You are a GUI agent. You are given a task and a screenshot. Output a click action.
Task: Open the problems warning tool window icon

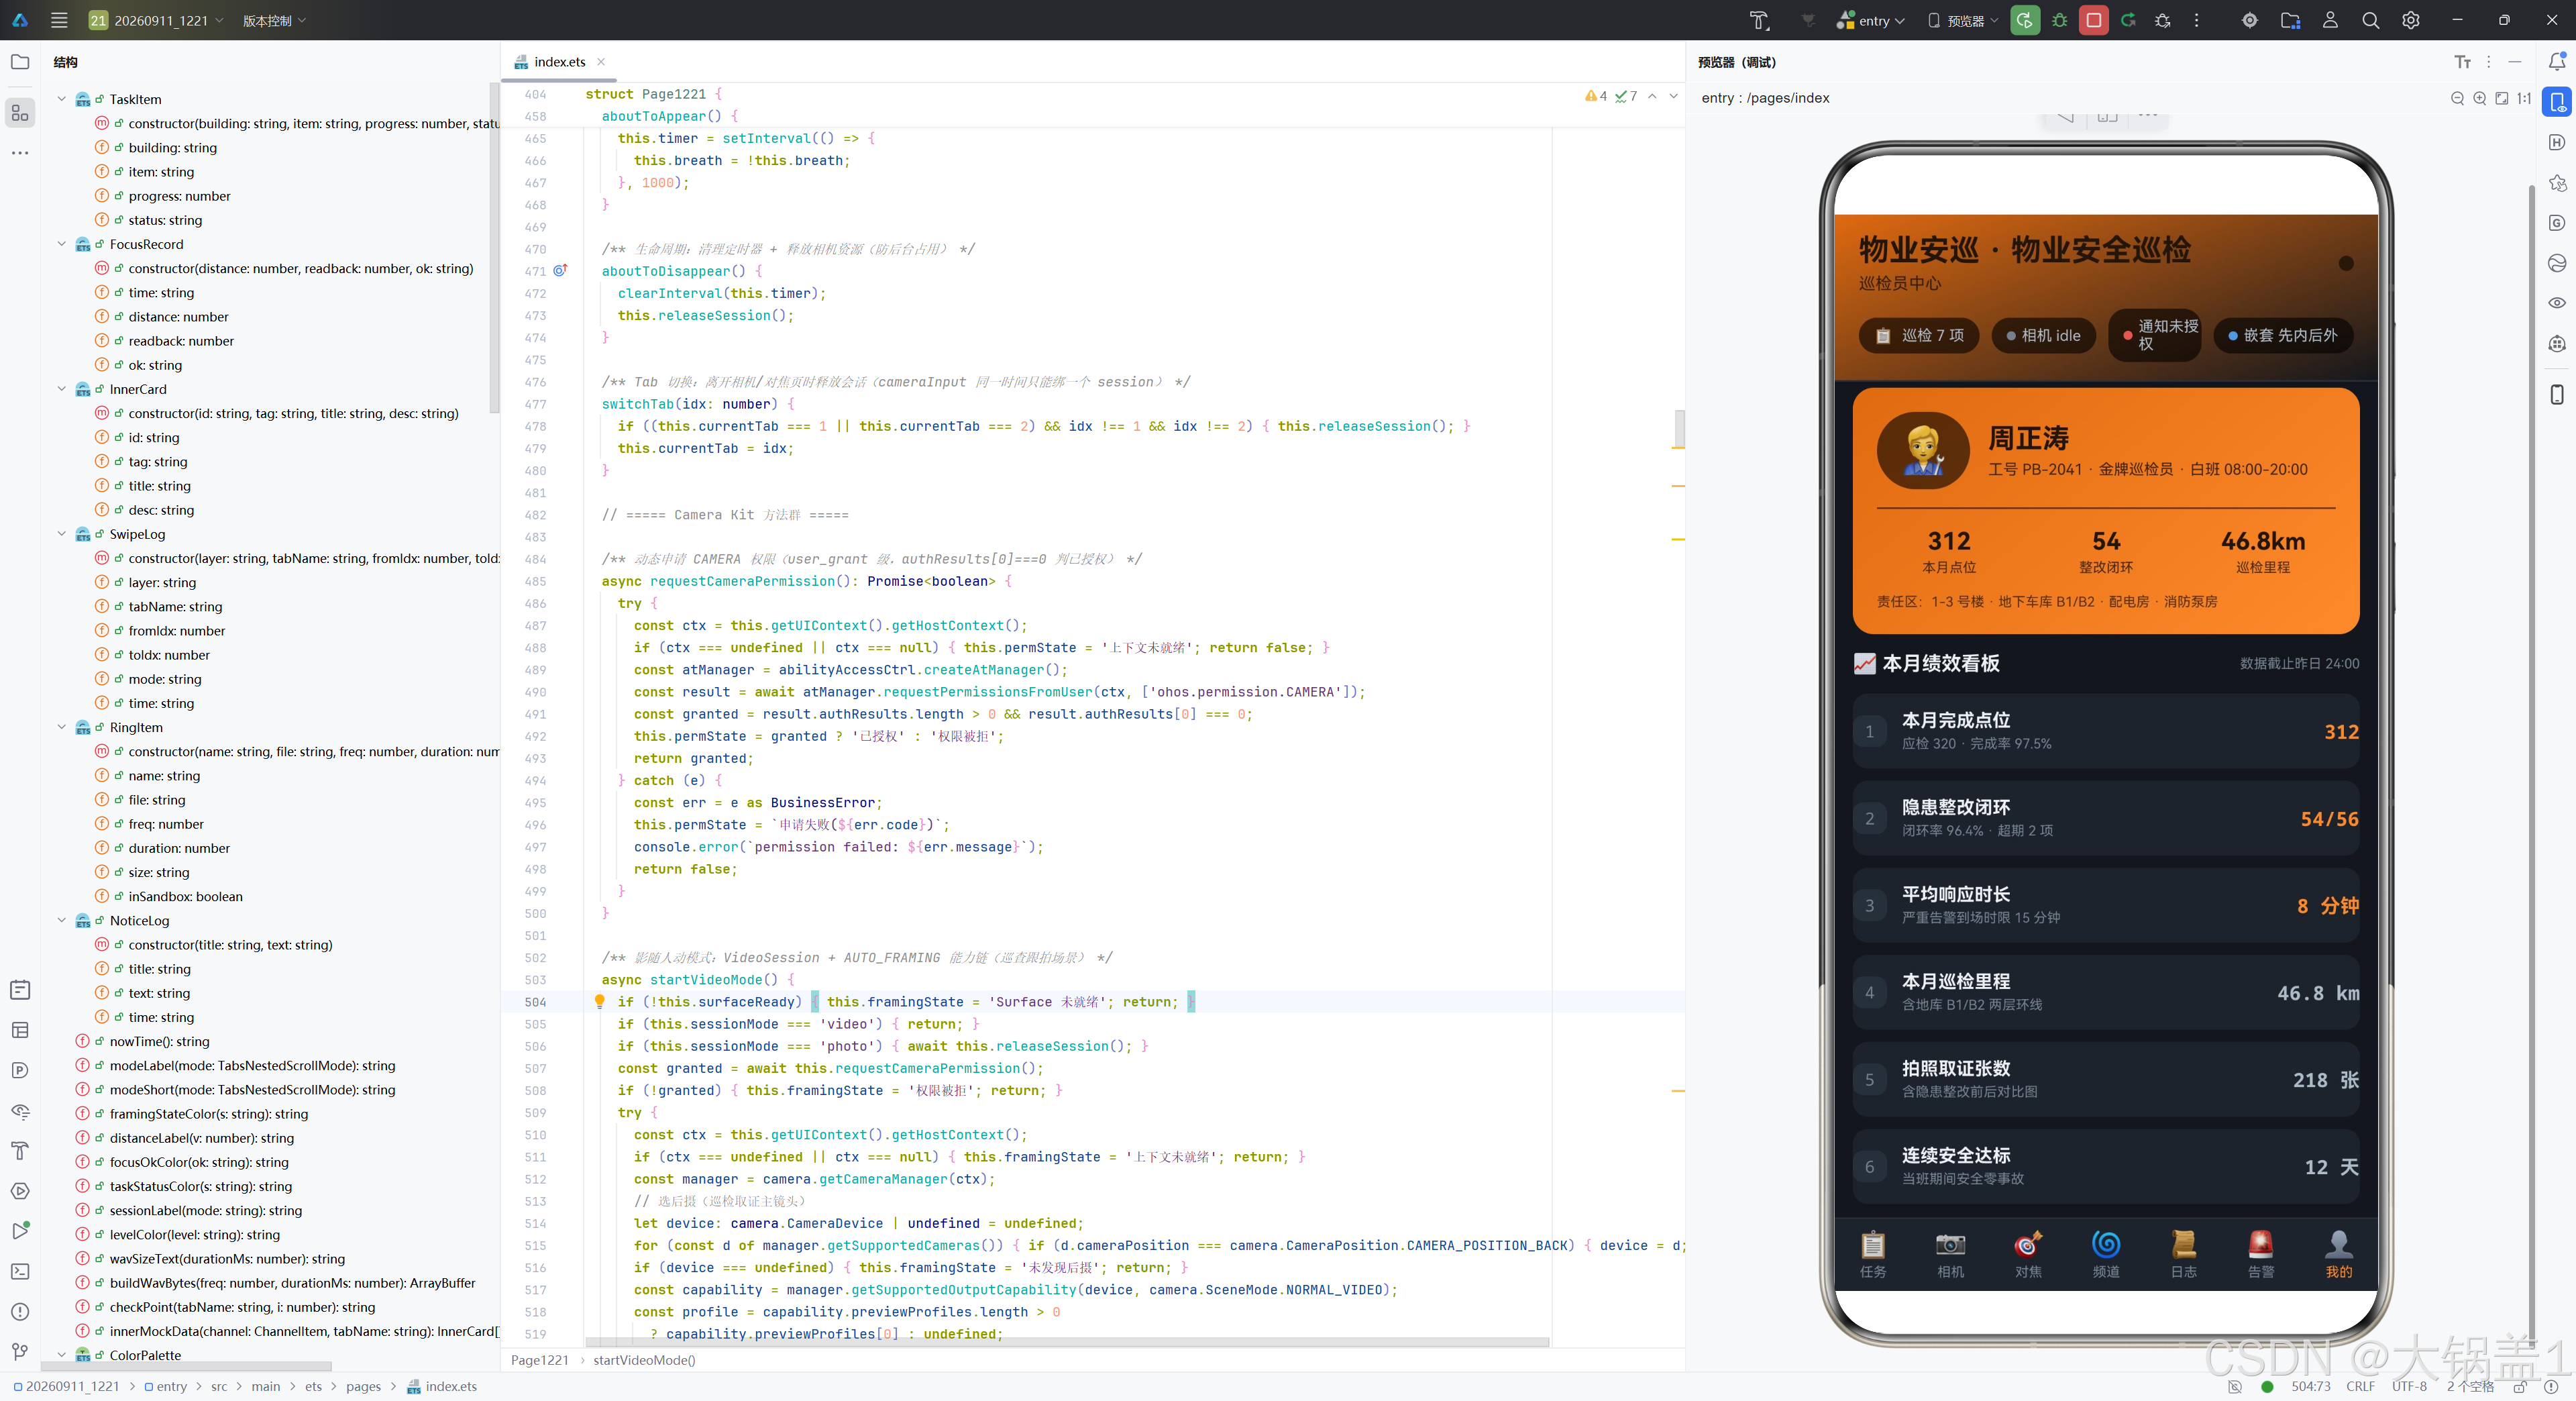(x=20, y=1311)
